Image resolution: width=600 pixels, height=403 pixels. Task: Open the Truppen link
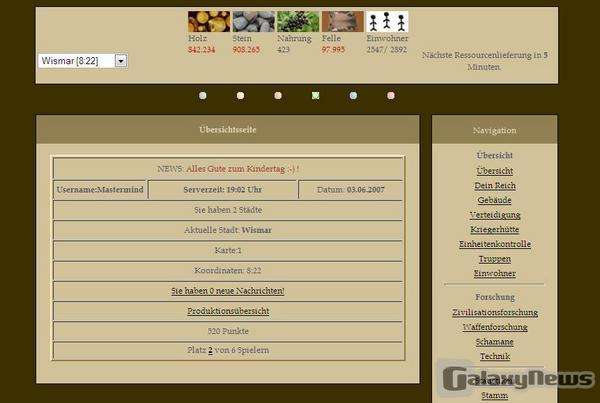click(495, 259)
